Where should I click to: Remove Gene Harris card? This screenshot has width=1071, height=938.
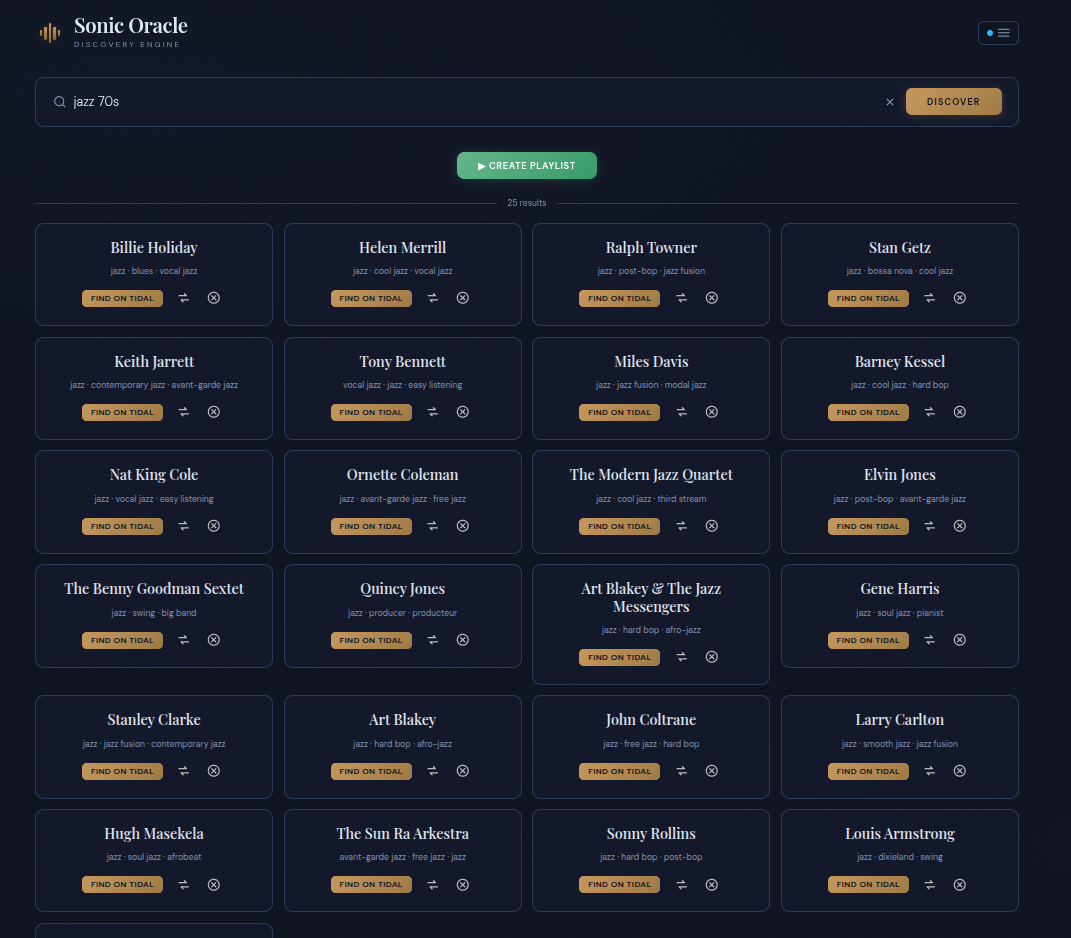point(960,640)
